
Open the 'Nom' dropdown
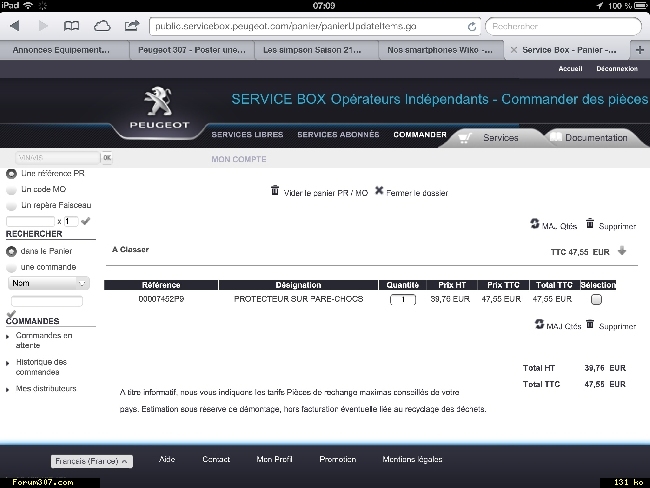(x=49, y=283)
